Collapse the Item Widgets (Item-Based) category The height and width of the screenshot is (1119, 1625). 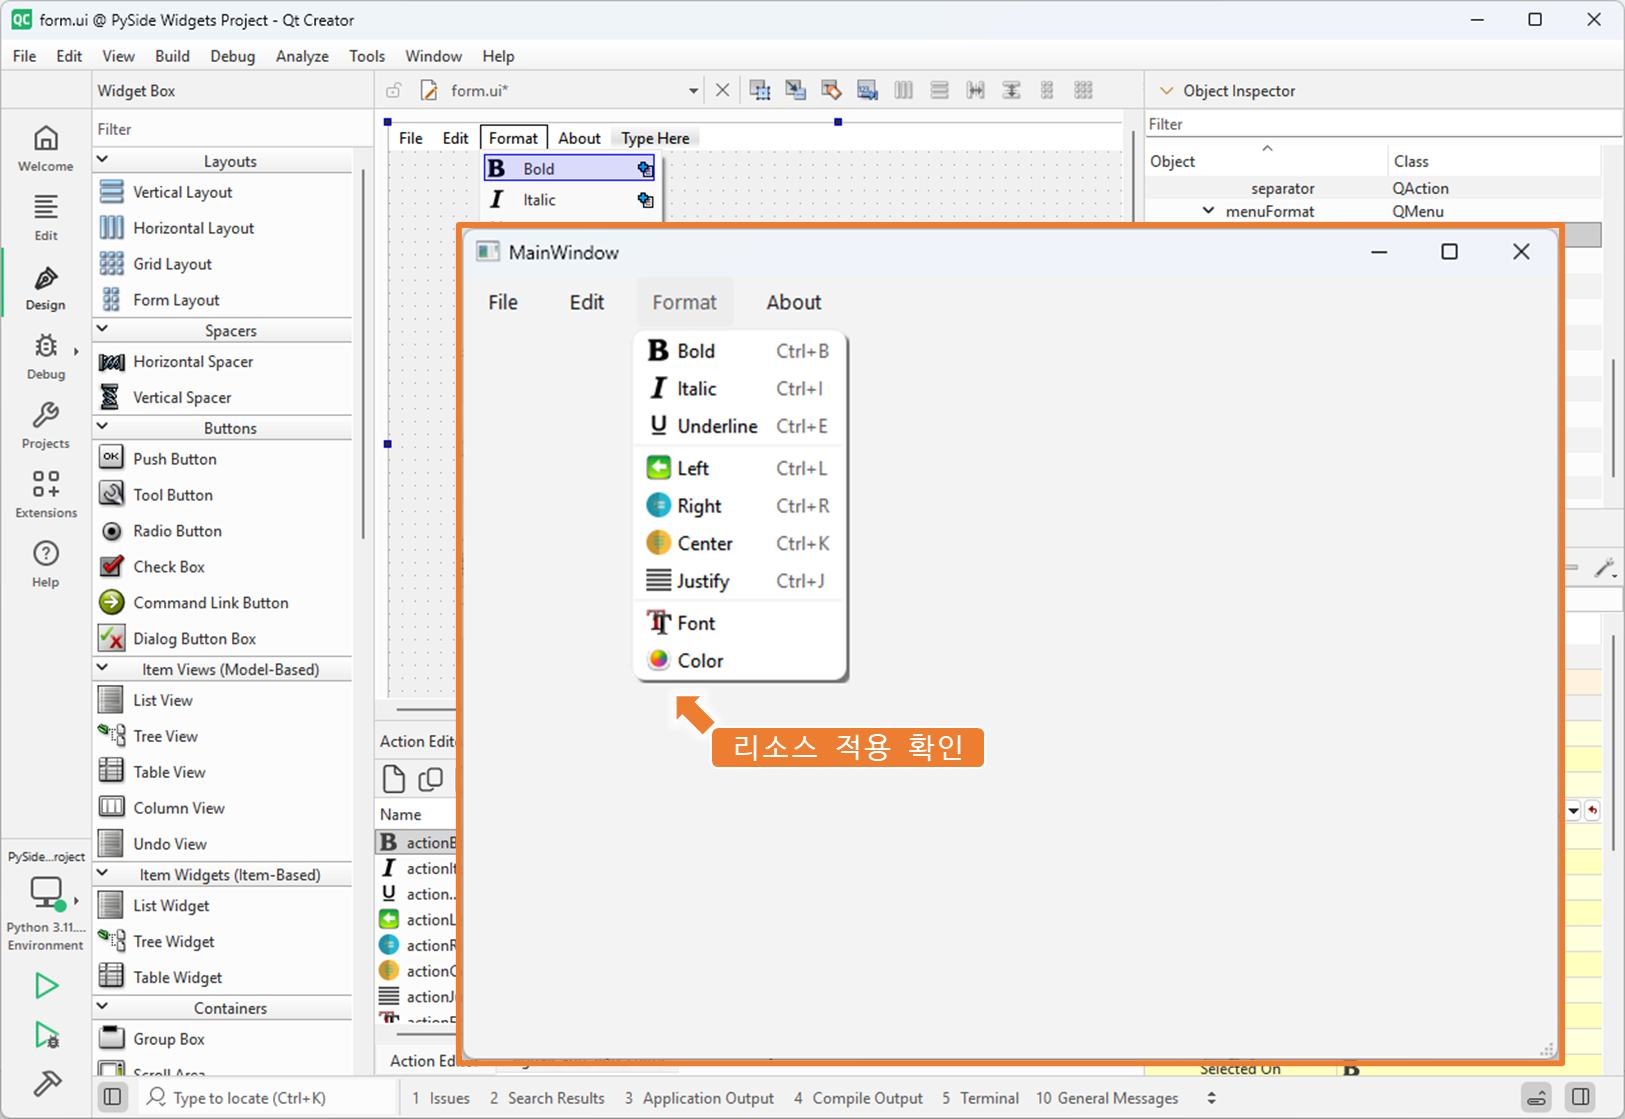point(102,872)
